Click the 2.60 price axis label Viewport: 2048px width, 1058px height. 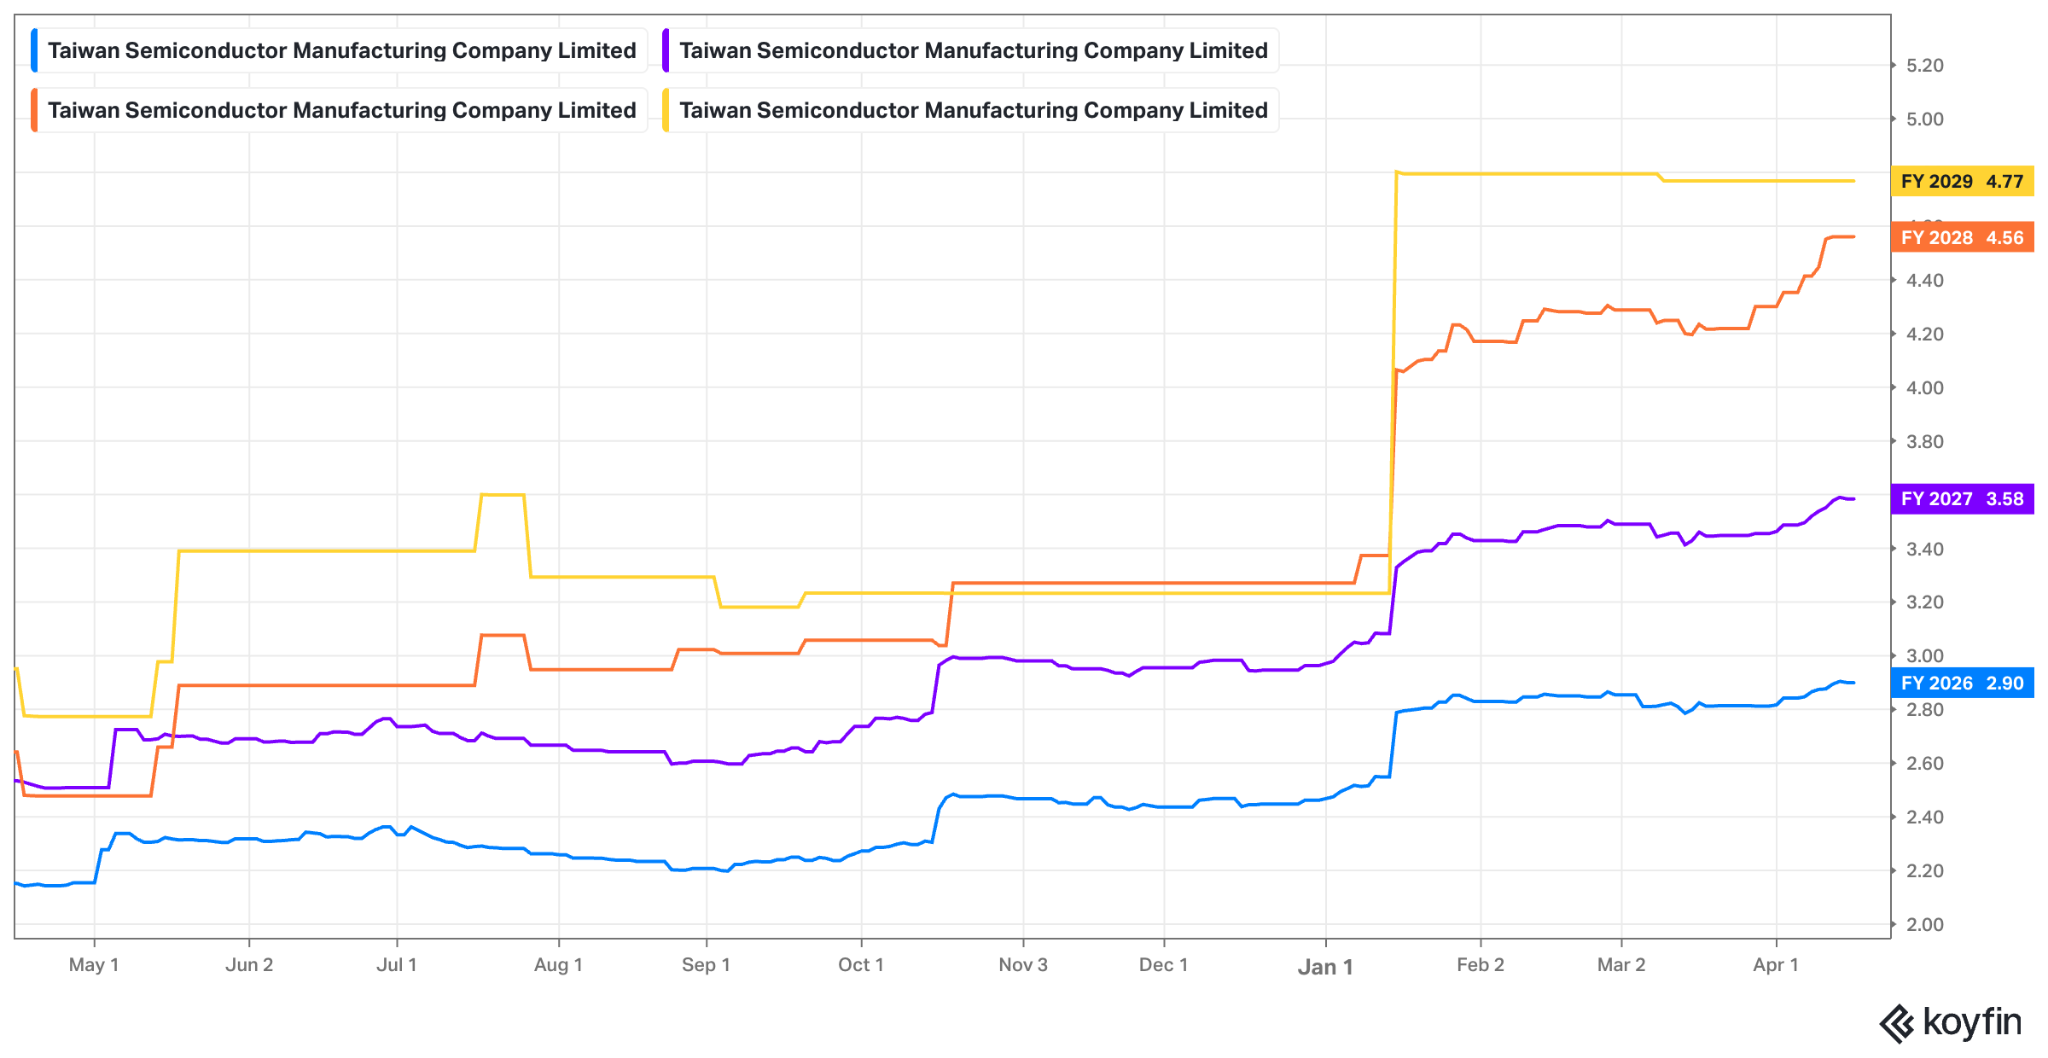[x=1925, y=763]
